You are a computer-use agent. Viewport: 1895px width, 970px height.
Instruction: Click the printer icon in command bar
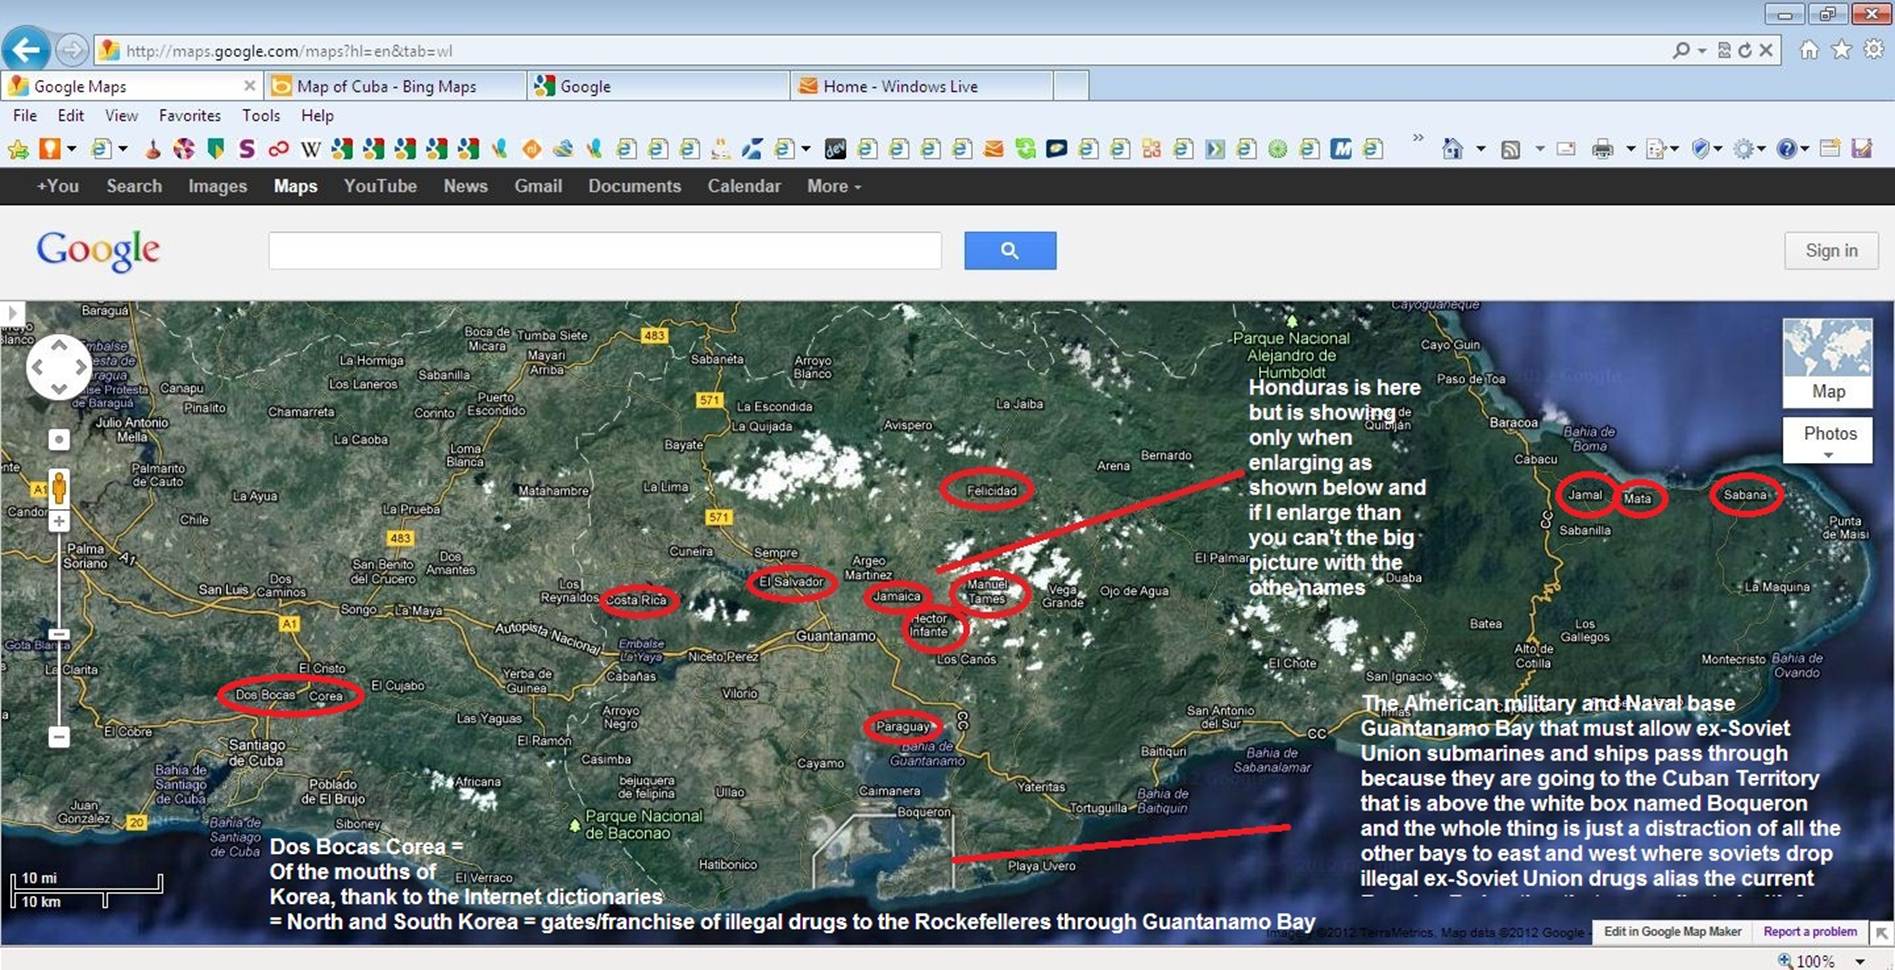(1603, 150)
